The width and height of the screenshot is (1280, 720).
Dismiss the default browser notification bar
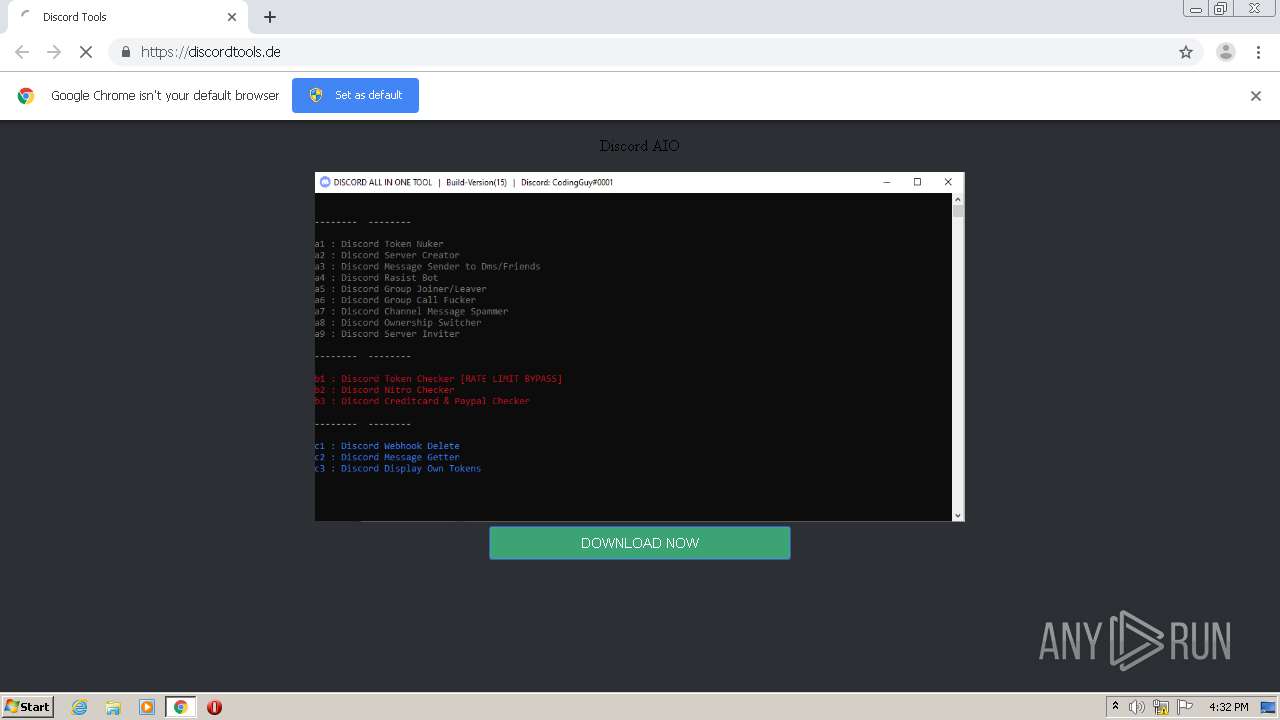coord(1256,96)
